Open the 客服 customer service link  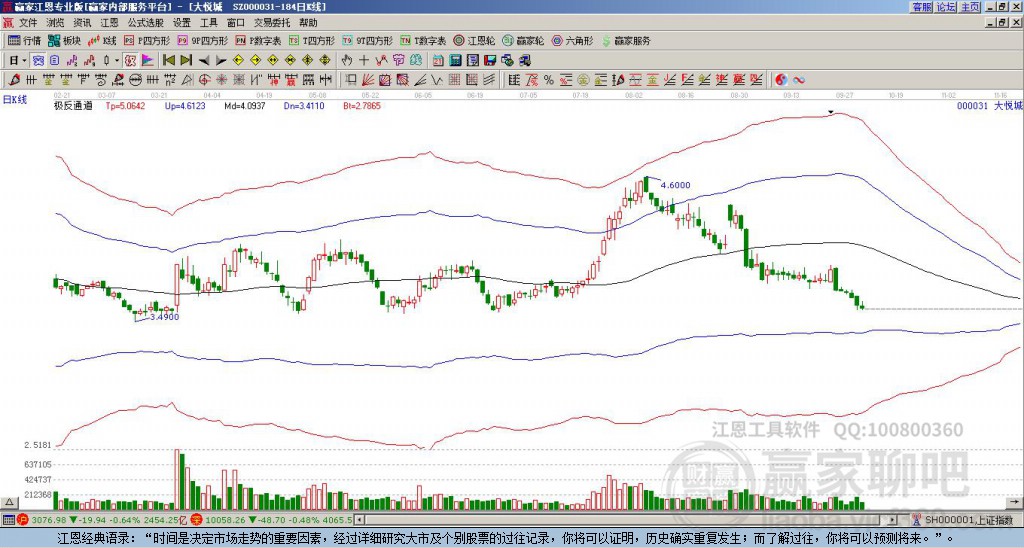pos(922,7)
